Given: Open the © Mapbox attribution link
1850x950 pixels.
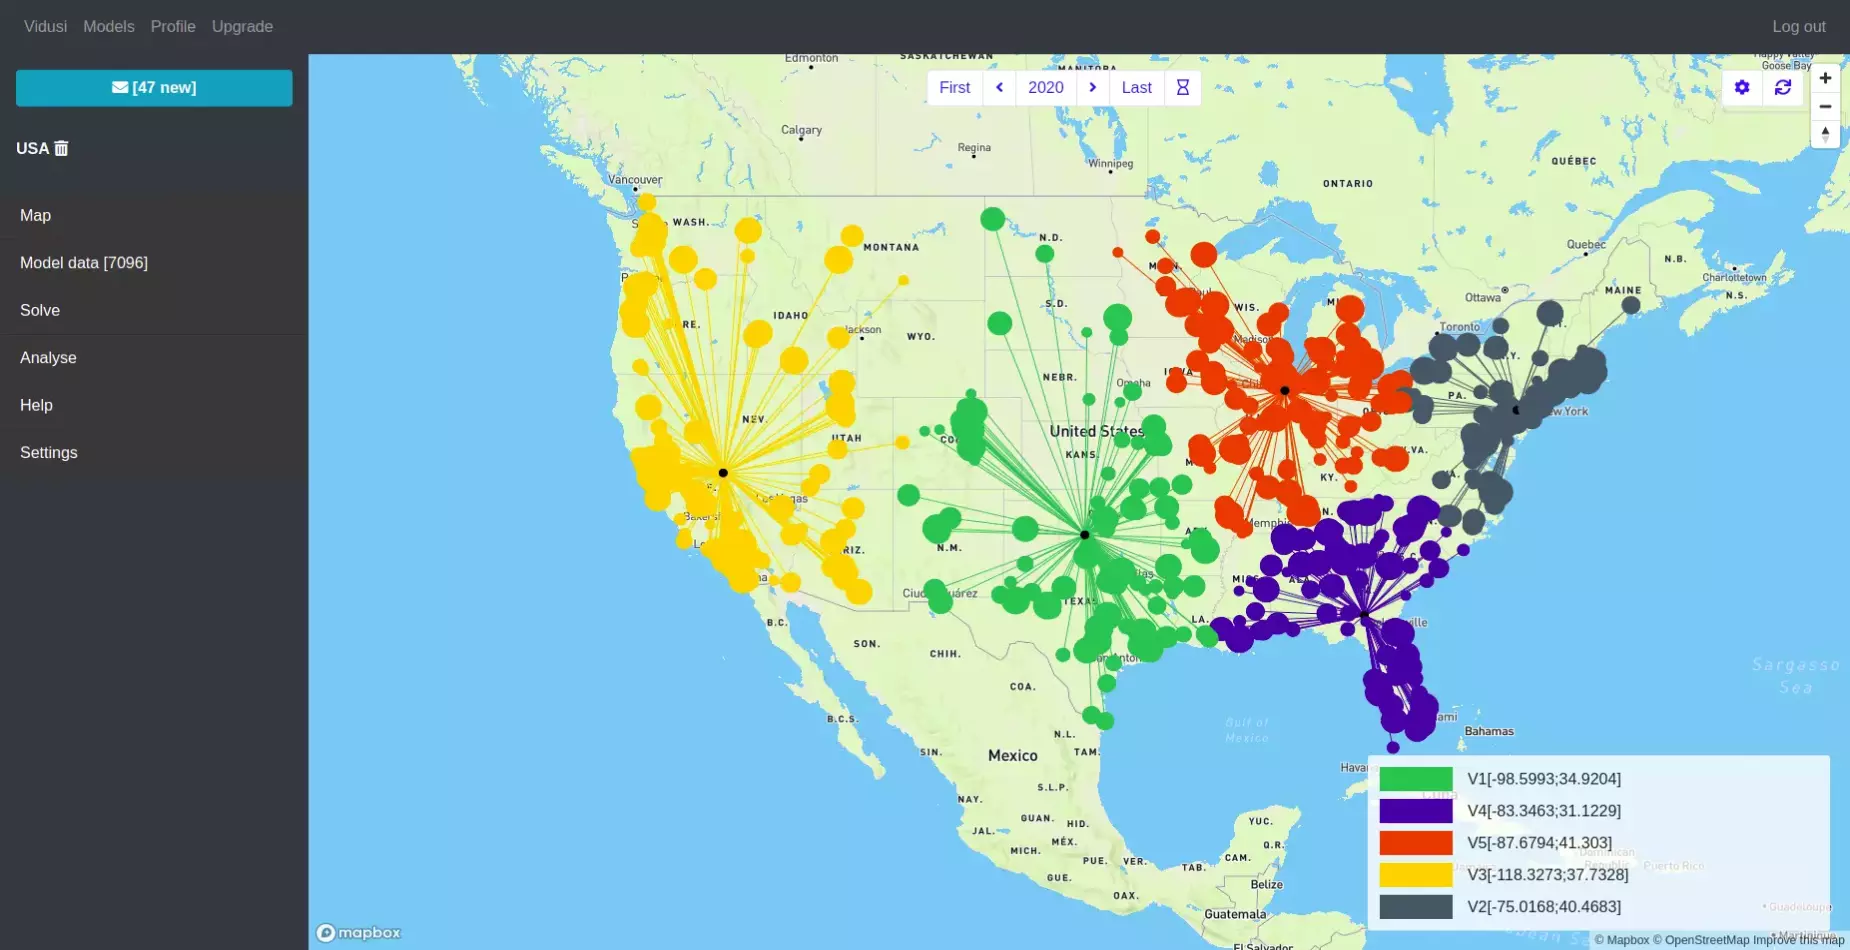Looking at the screenshot, I should [x=1621, y=940].
